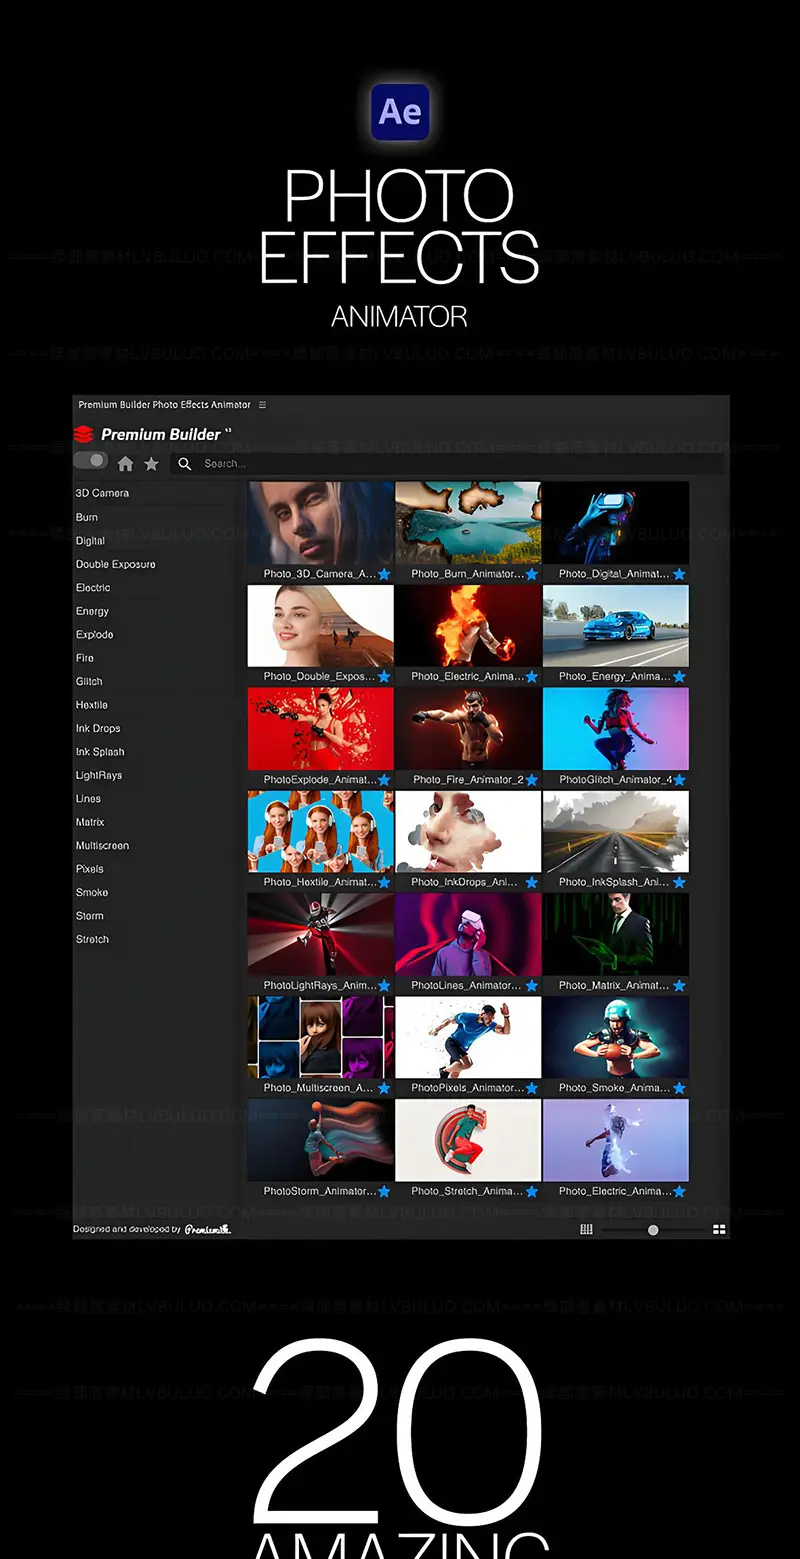The image size is (800, 1559).
Task: Open the Ink Drops category
Action: pos(98,729)
